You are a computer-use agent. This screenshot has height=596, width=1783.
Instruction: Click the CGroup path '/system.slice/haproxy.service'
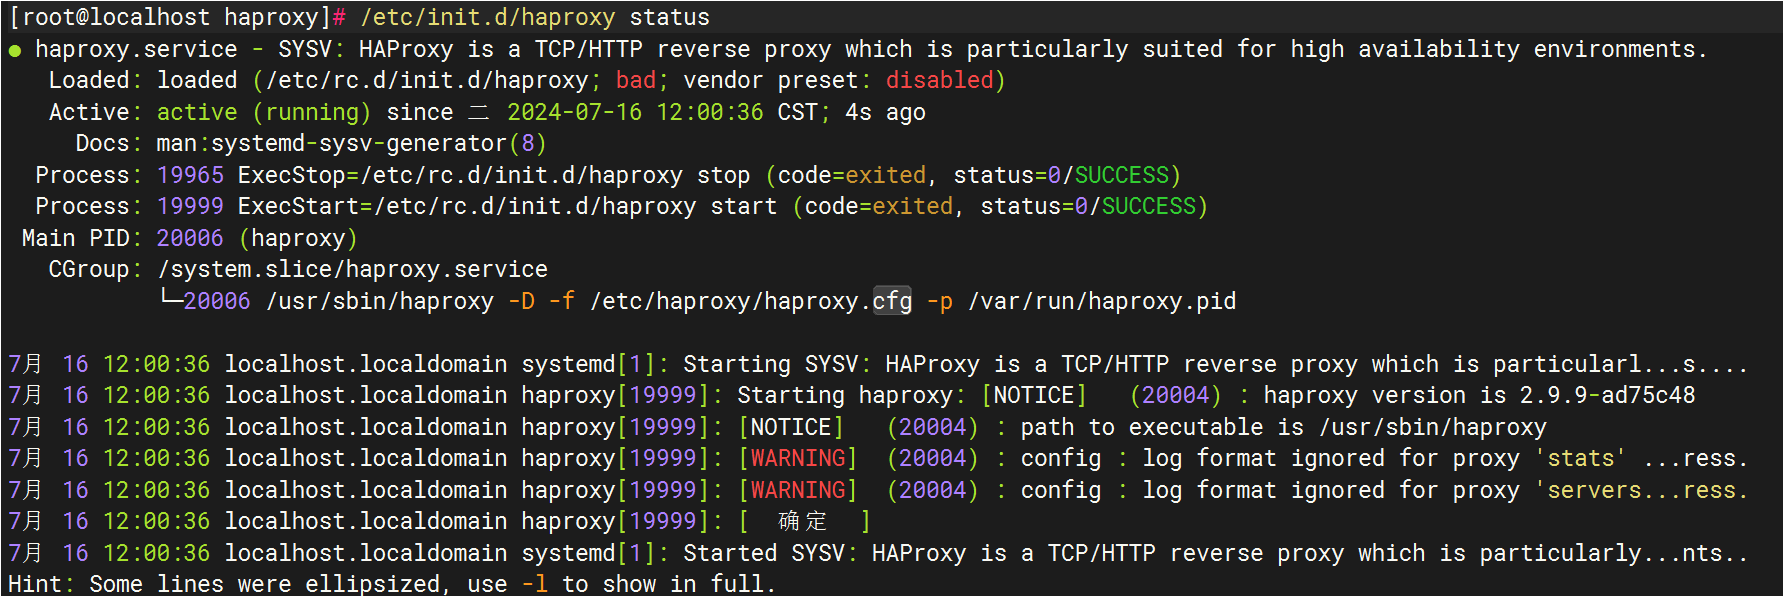(x=352, y=269)
